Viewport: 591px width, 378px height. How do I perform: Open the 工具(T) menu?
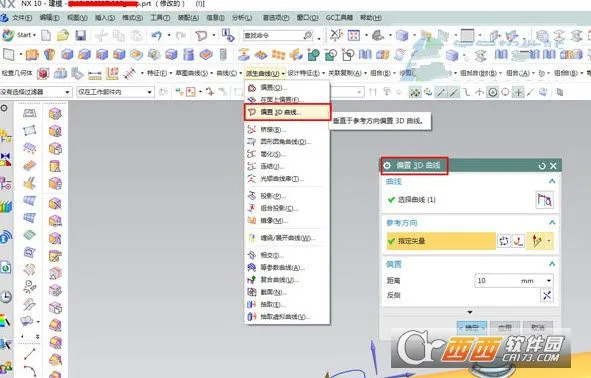[x=160, y=17]
